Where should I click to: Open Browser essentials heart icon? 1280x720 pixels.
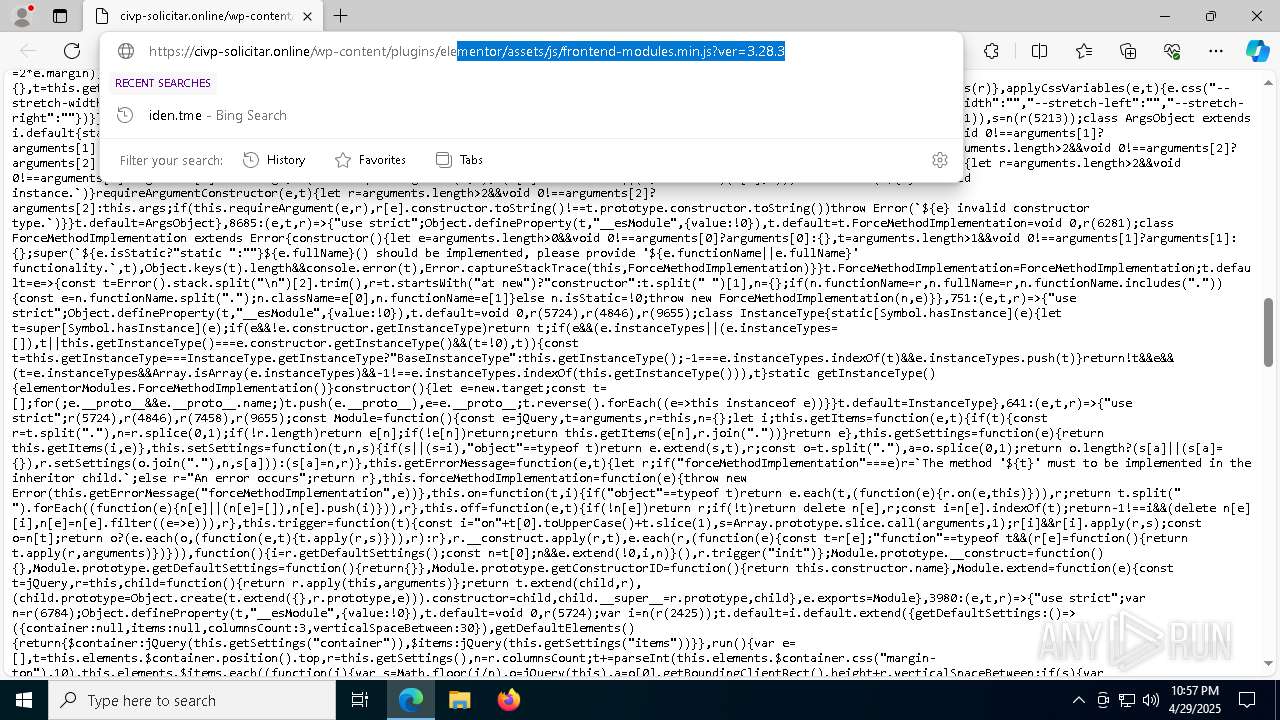coord(1172,51)
